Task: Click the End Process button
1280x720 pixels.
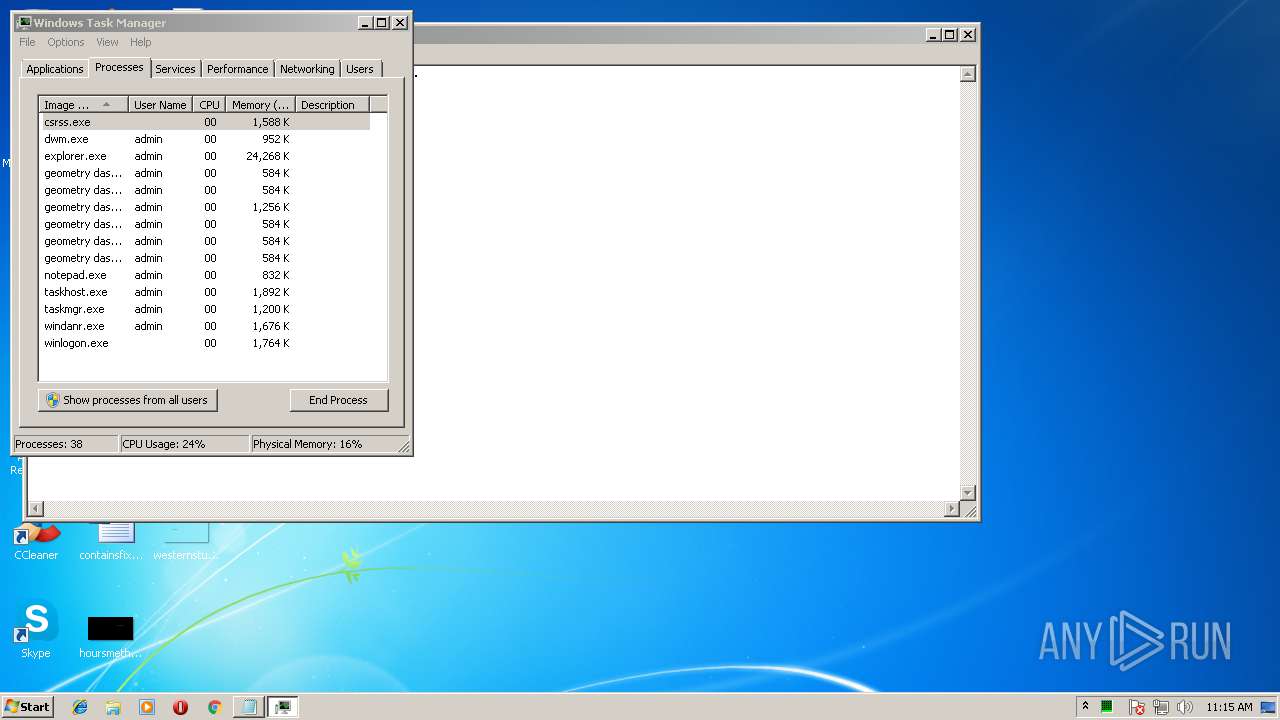Action: click(339, 400)
